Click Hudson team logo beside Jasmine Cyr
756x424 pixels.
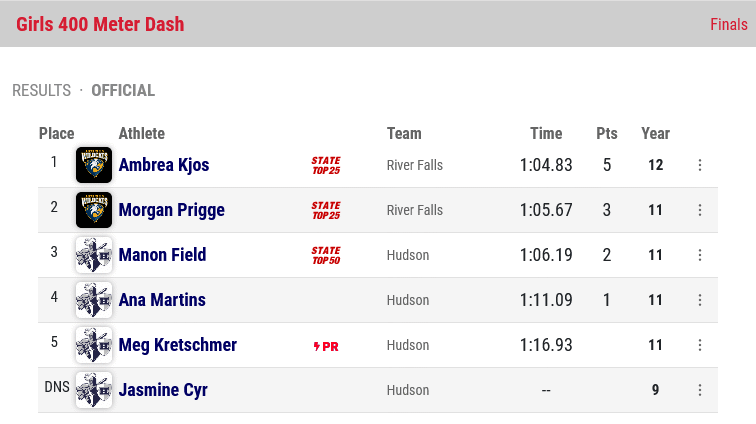(94, 390)
